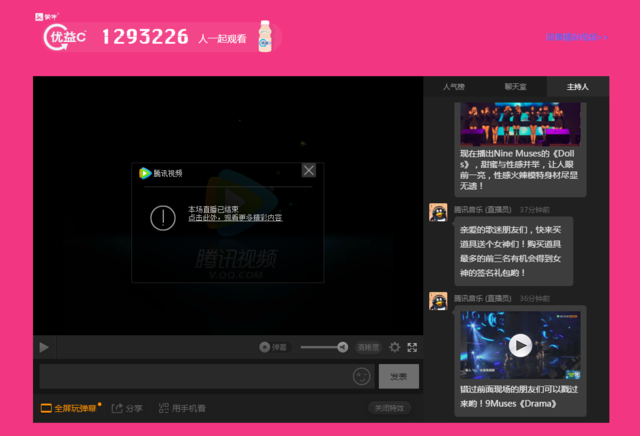Click the play button in video controls

click(44, 347)
